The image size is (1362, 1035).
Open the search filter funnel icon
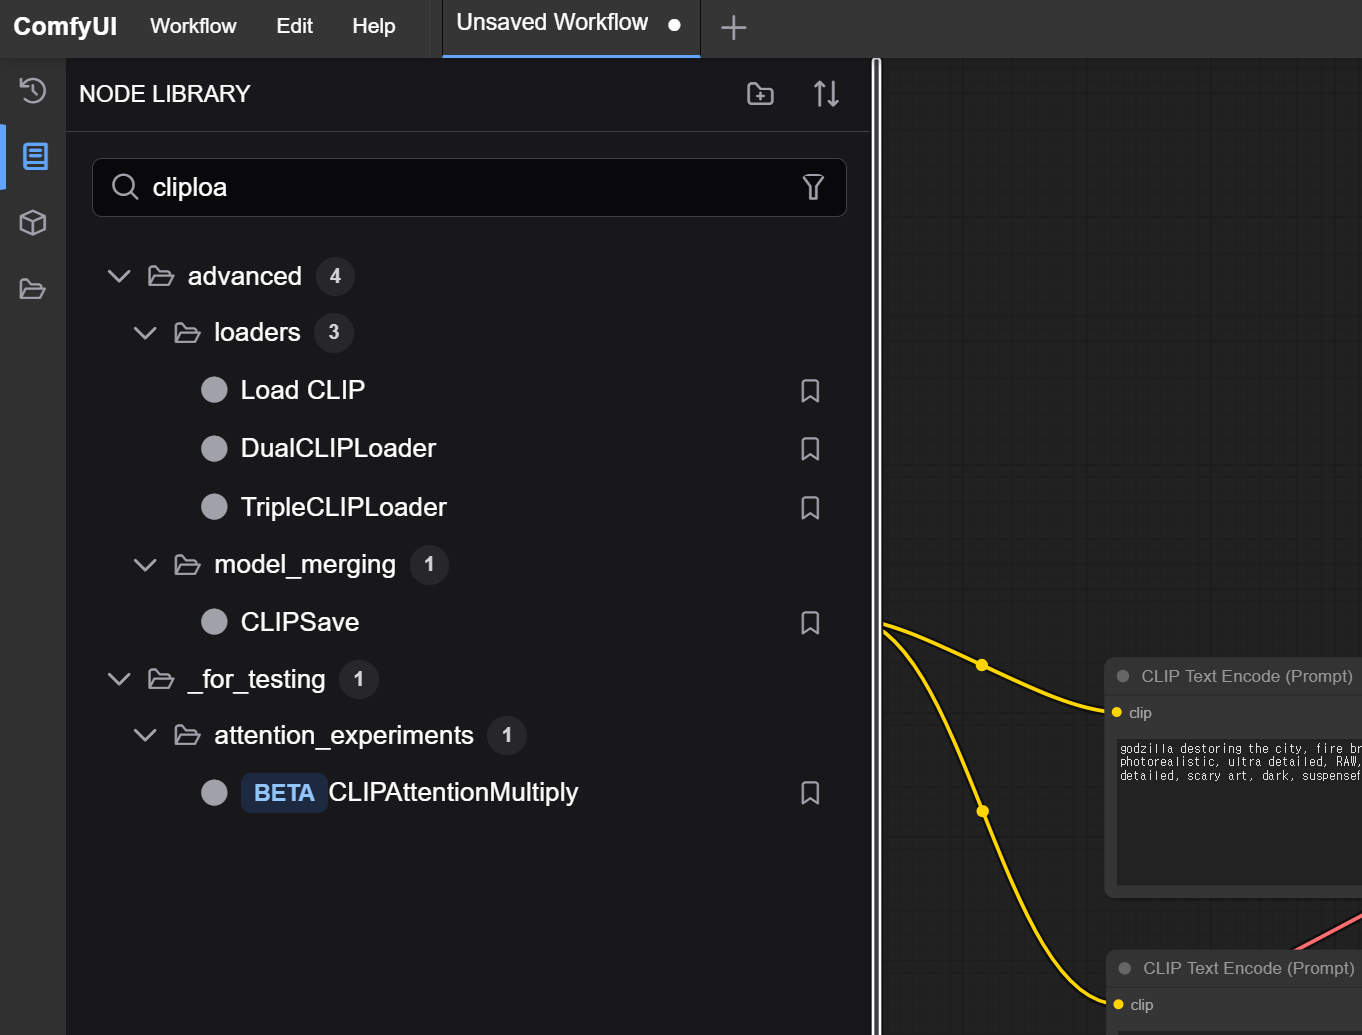pos(813,187)
